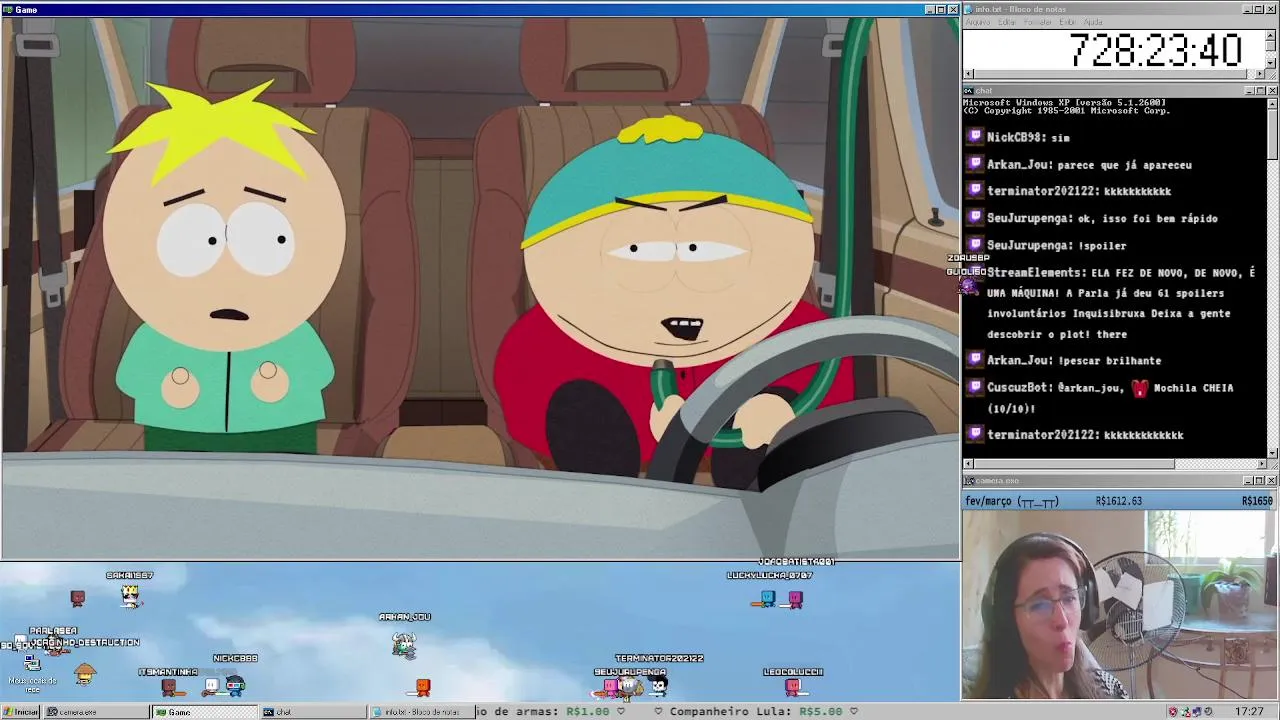The height and width of the screenshot is (720, 1280).
Task: Open the Editar menu in Bloco de notas
Action: (1007, 22)
